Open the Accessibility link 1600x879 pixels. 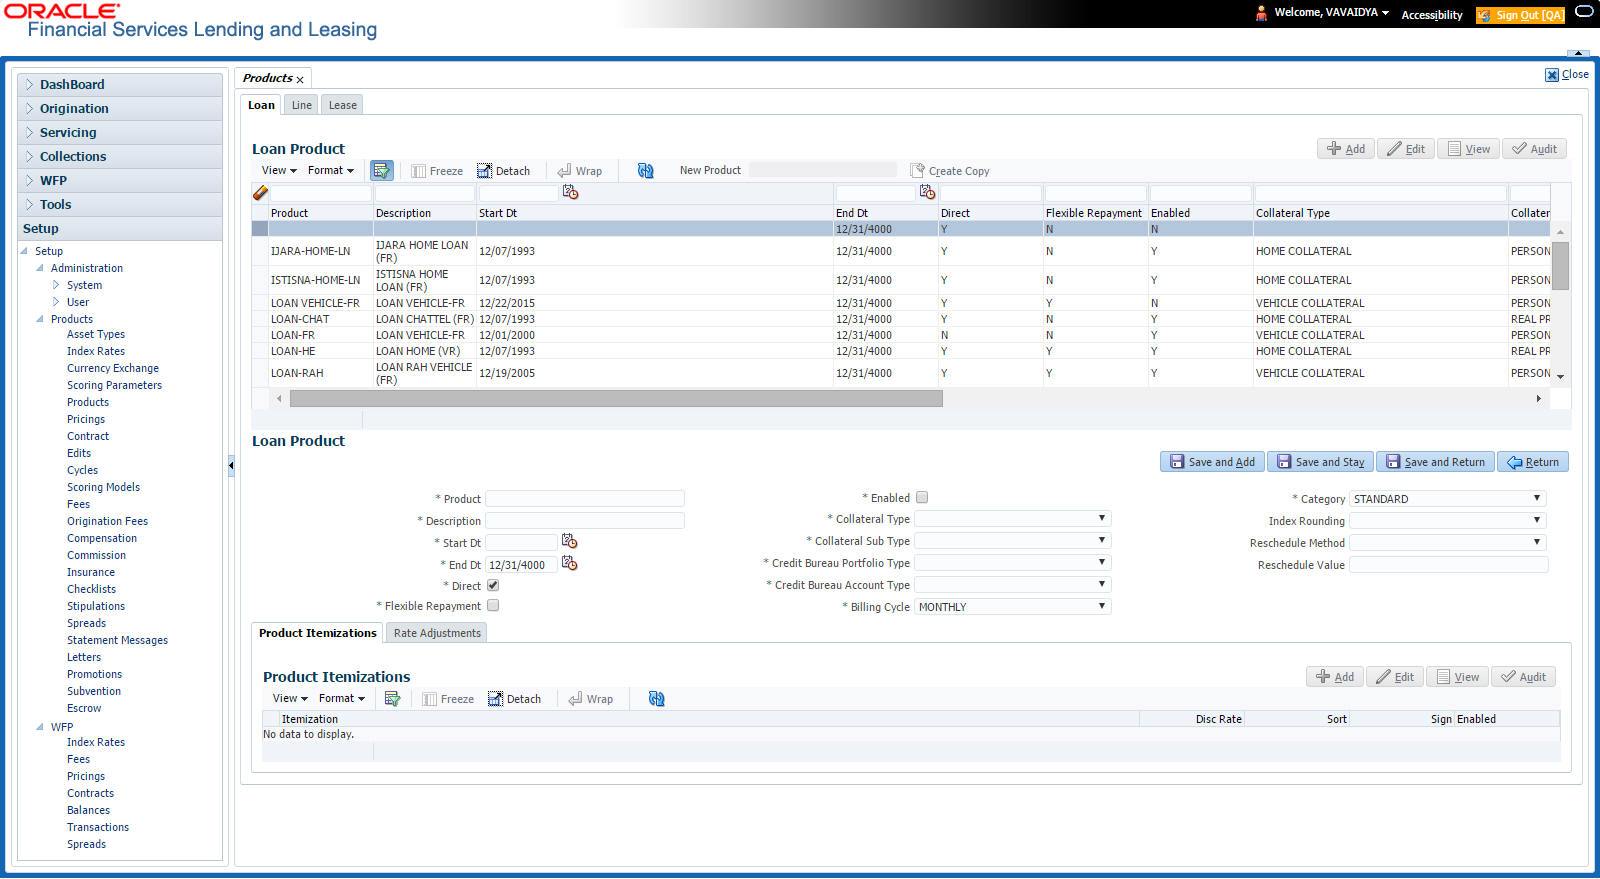click(x=1432, y=15)
